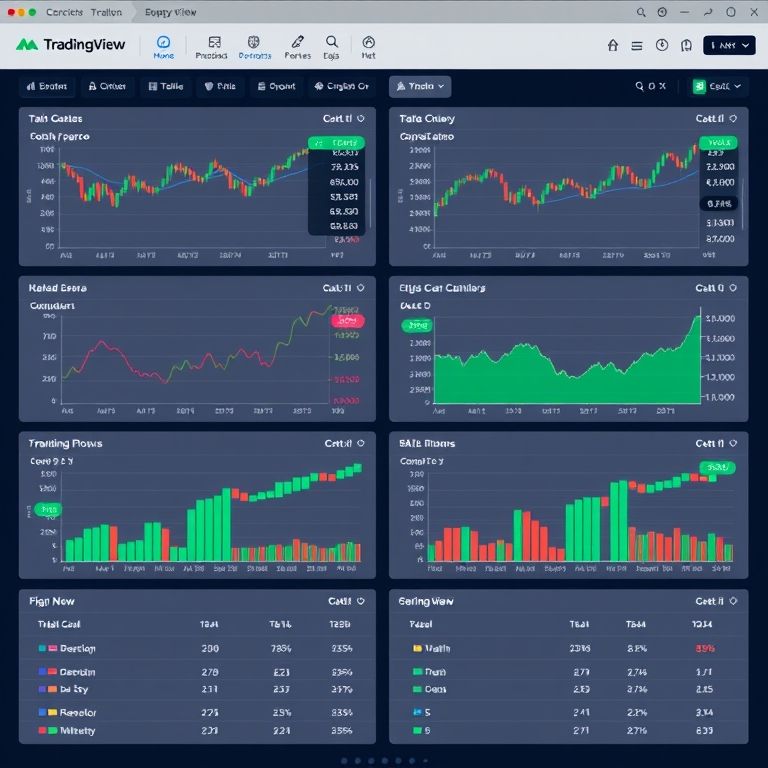The image size is (768, 768).
Task: Select the Croont tab in the filter bar
Action: [x=275, y=87]
